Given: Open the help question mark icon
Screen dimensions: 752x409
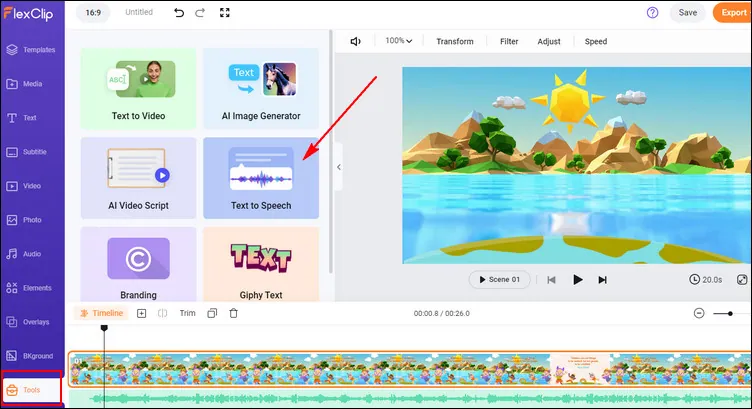Looking at the screenshot, I should click(652, 13).
